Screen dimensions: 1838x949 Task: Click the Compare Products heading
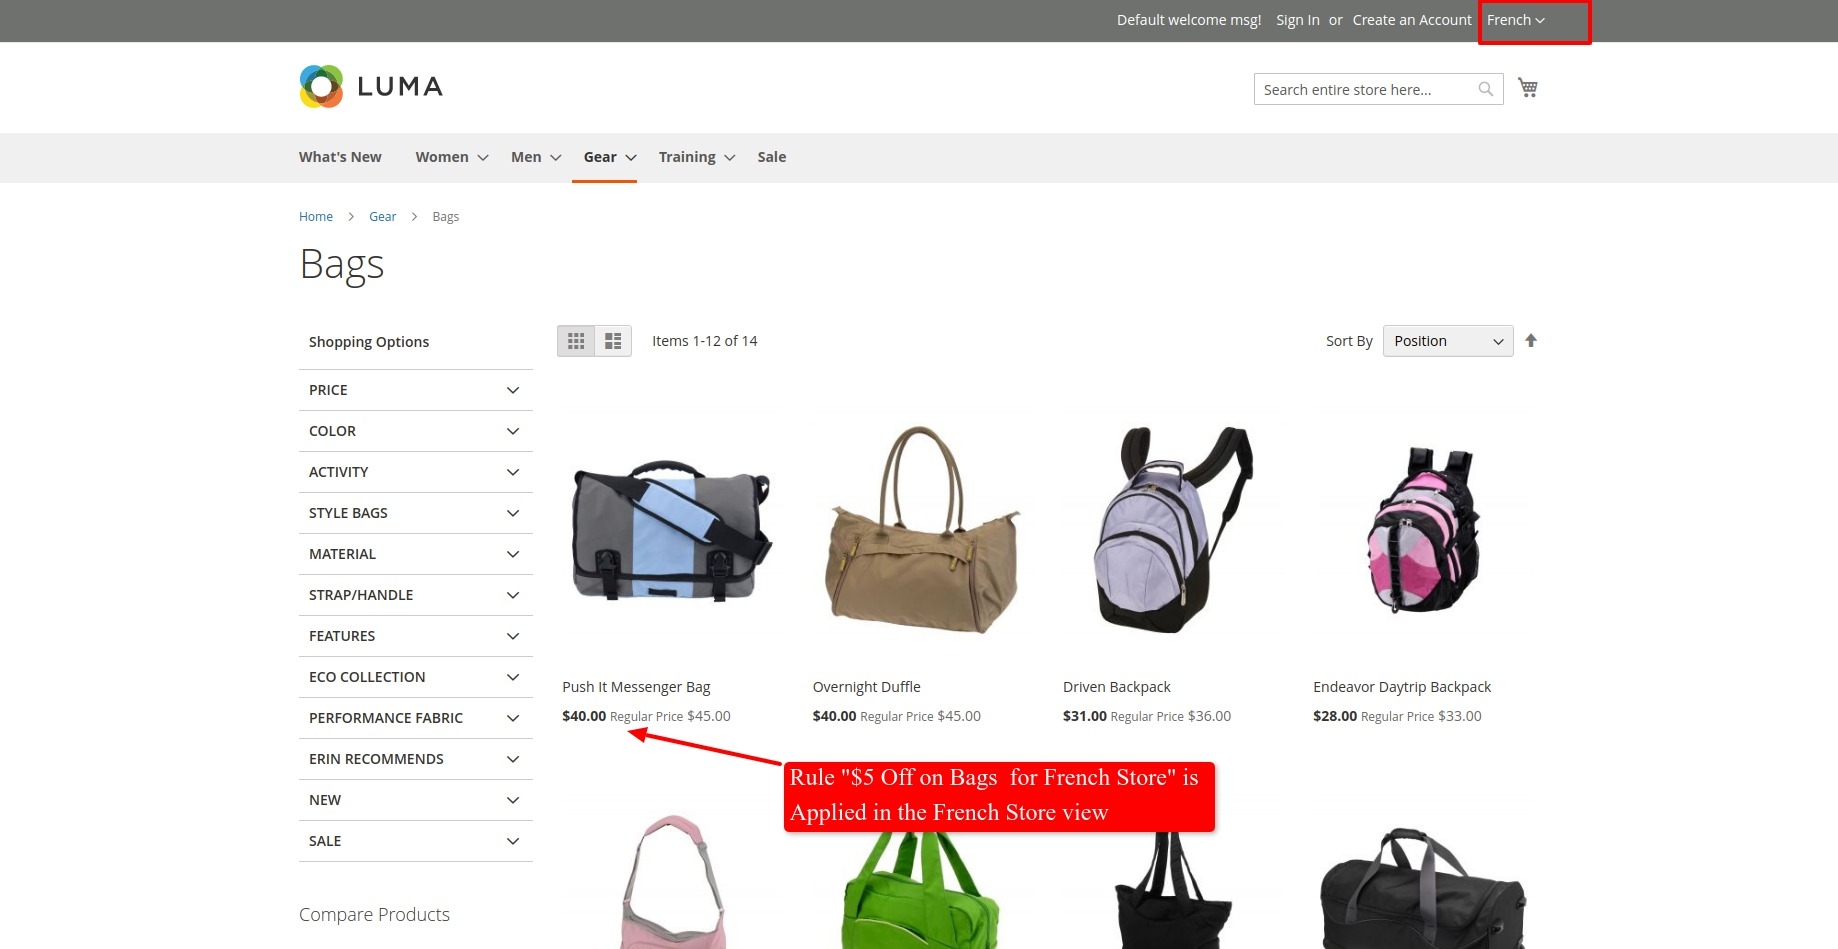374,915
